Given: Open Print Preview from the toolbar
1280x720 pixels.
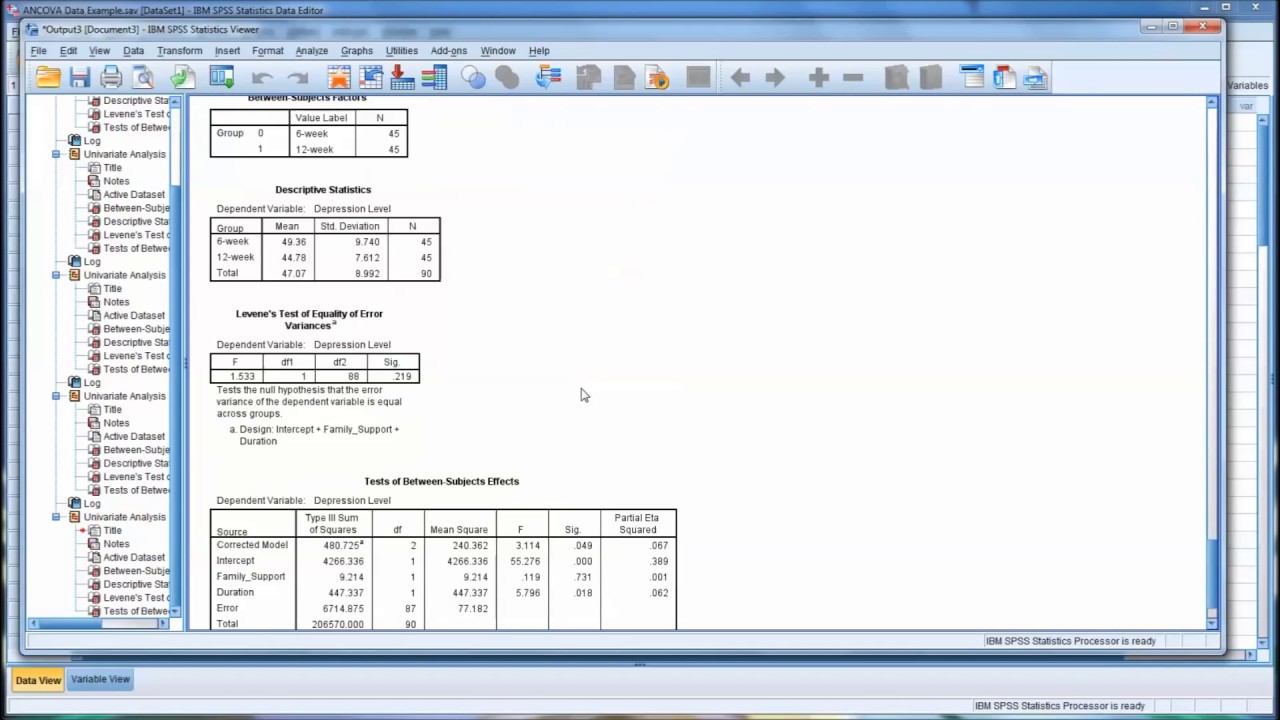Looking at the screenshot, I should pyautogui.click(x=144, y=78).
